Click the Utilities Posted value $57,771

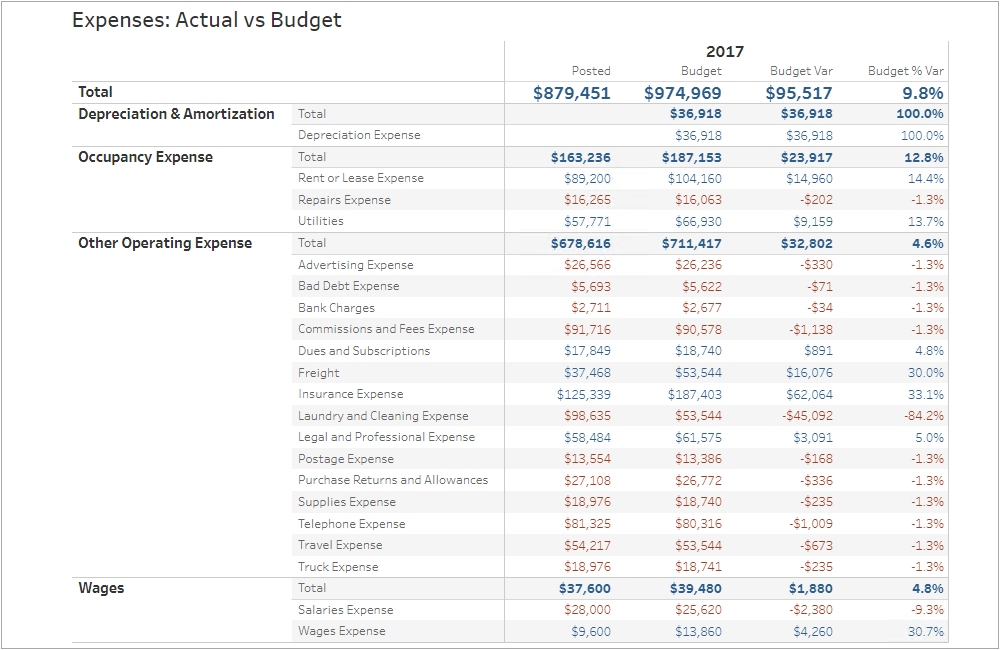click(x=587, y=222)
